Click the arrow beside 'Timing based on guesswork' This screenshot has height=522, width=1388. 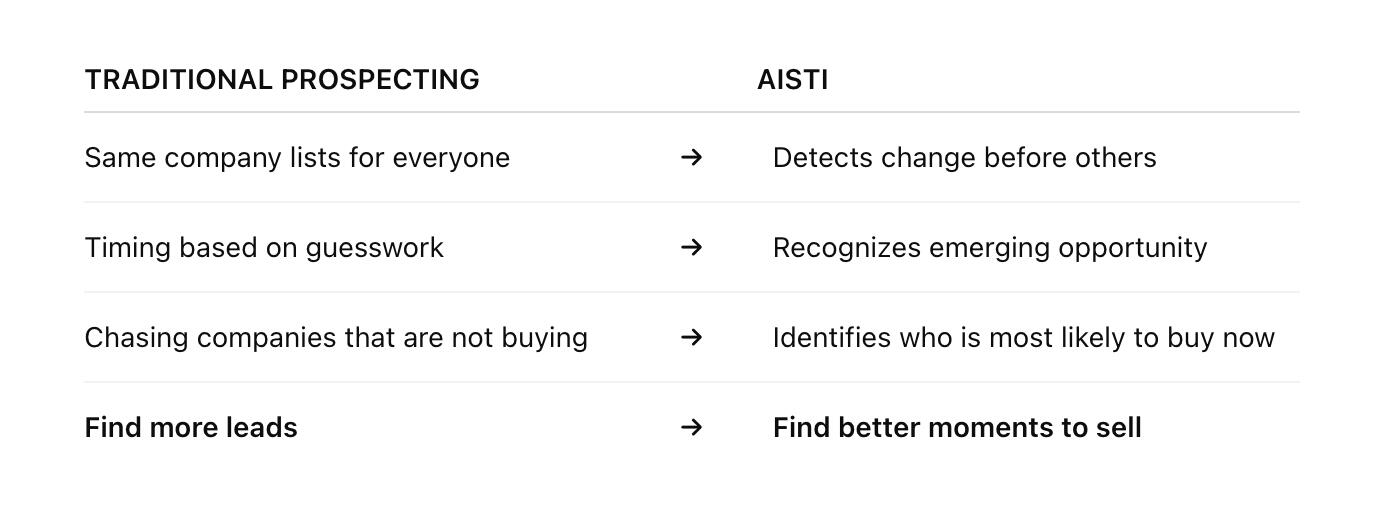691,247
